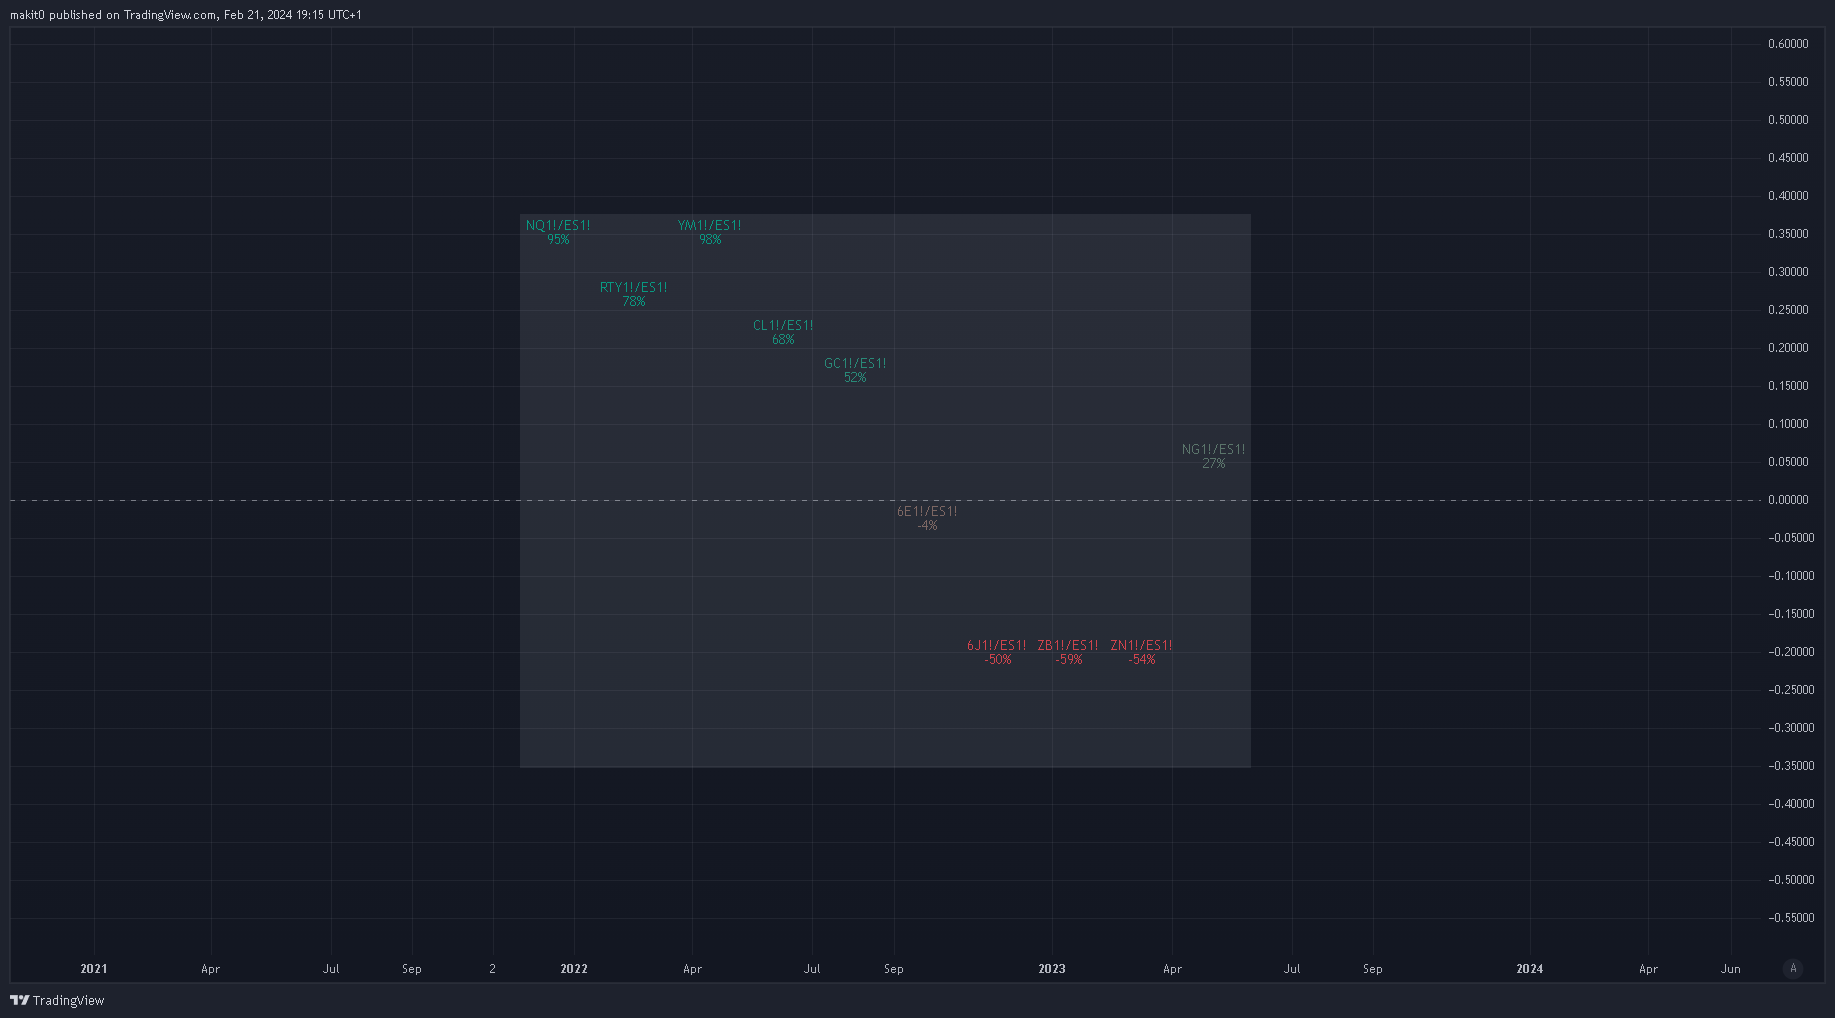Select the RTY1!/ES1! 78% label

pos(633,294)
